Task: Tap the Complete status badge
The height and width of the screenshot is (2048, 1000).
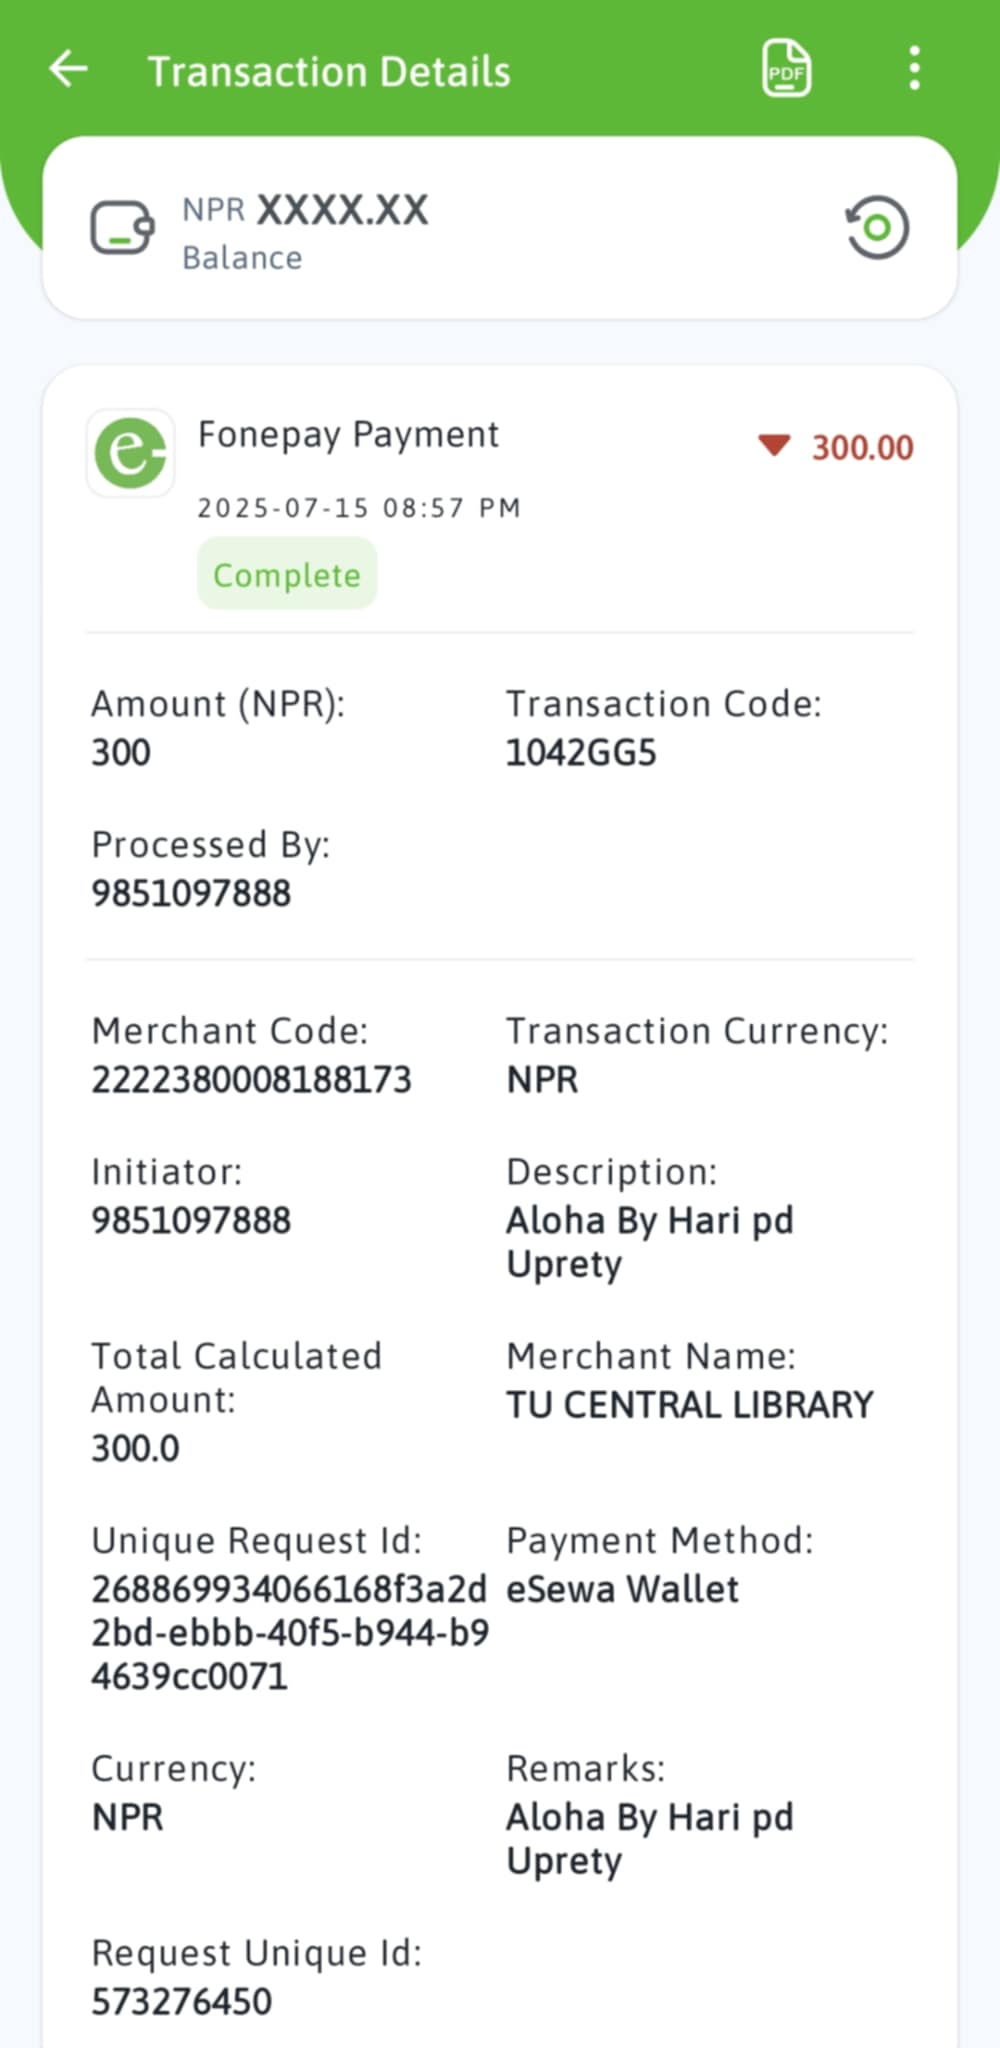Action: (287, 574)
